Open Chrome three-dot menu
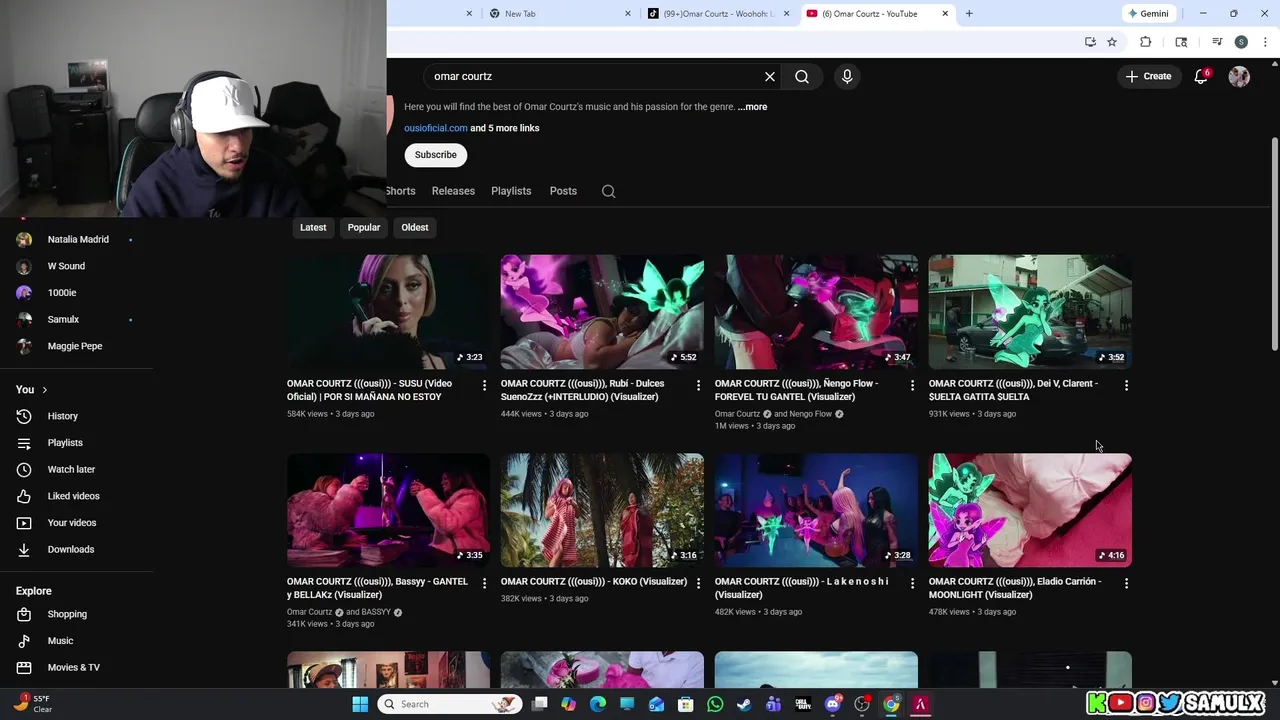 coord(1265,42)
